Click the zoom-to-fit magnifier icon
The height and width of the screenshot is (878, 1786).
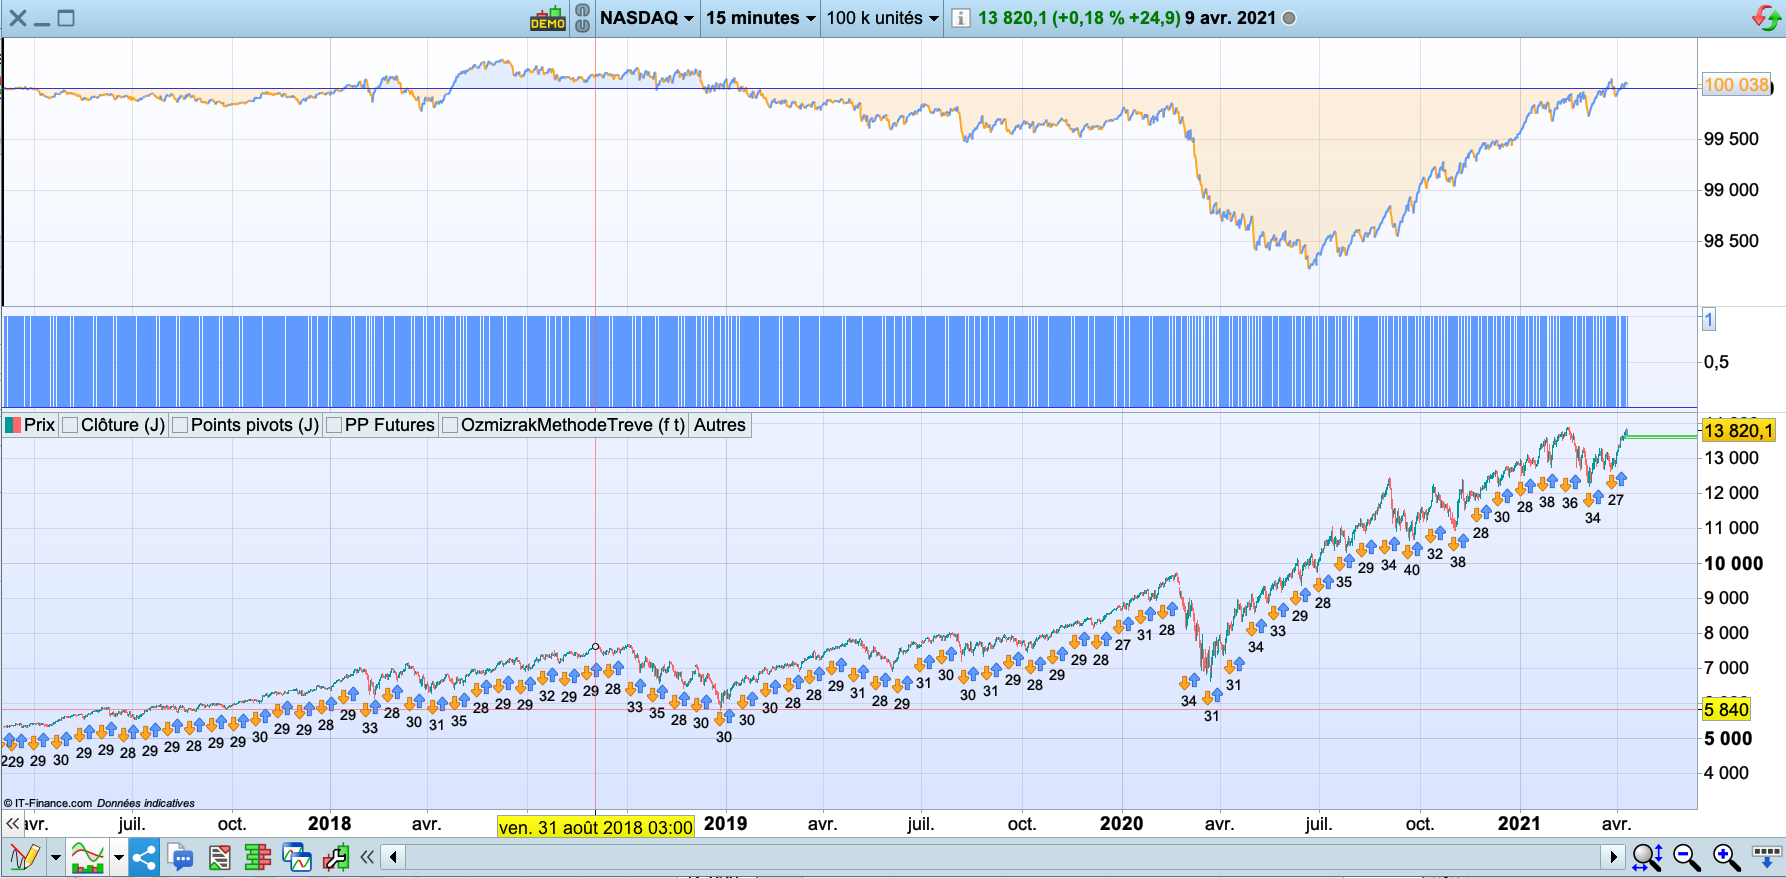point(1646,857)
